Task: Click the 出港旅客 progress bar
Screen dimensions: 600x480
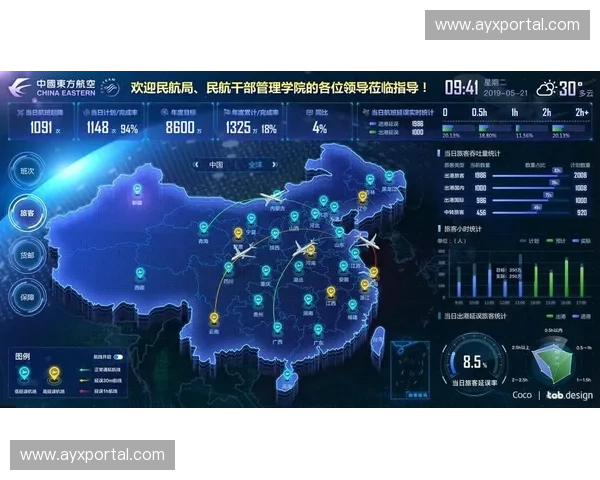Action: click(530, 176)
